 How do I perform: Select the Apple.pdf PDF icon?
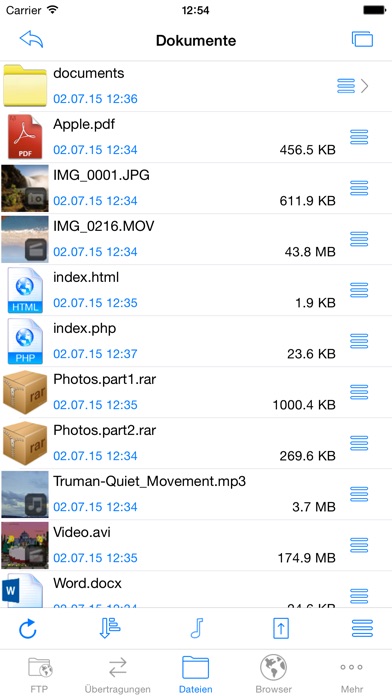[25, 137]
